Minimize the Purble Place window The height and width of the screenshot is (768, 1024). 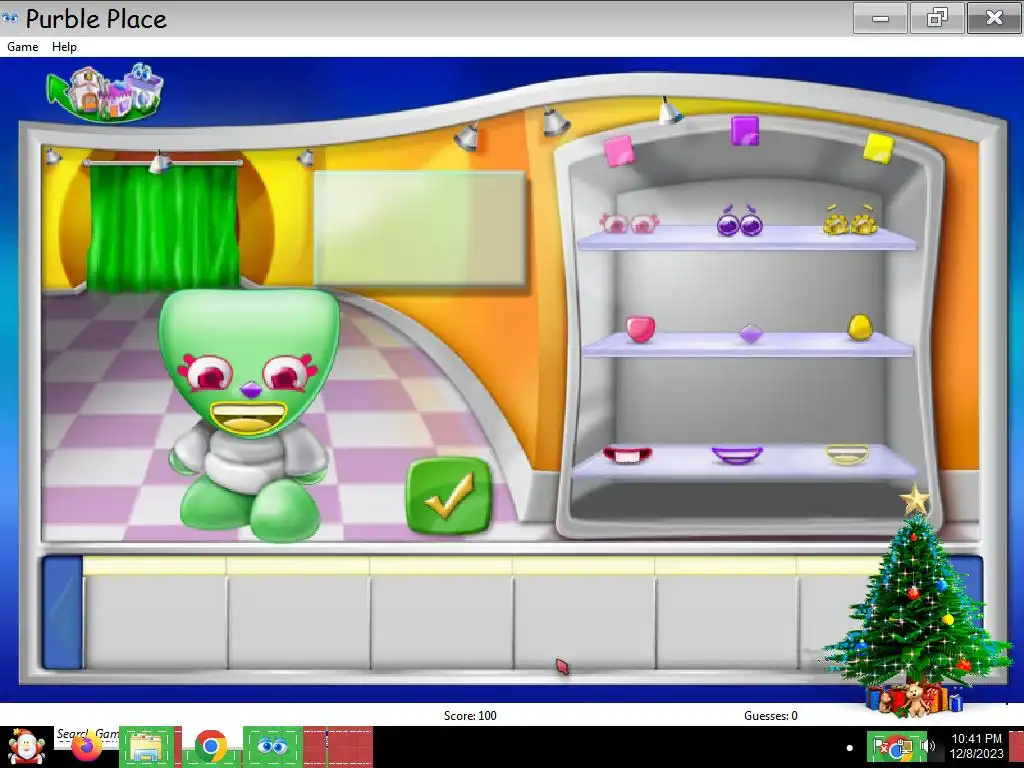(x=880, y=18)
